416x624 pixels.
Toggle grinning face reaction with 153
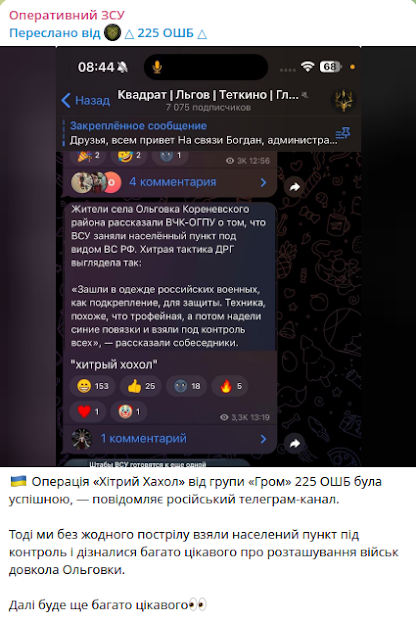[x=93, y=386]
